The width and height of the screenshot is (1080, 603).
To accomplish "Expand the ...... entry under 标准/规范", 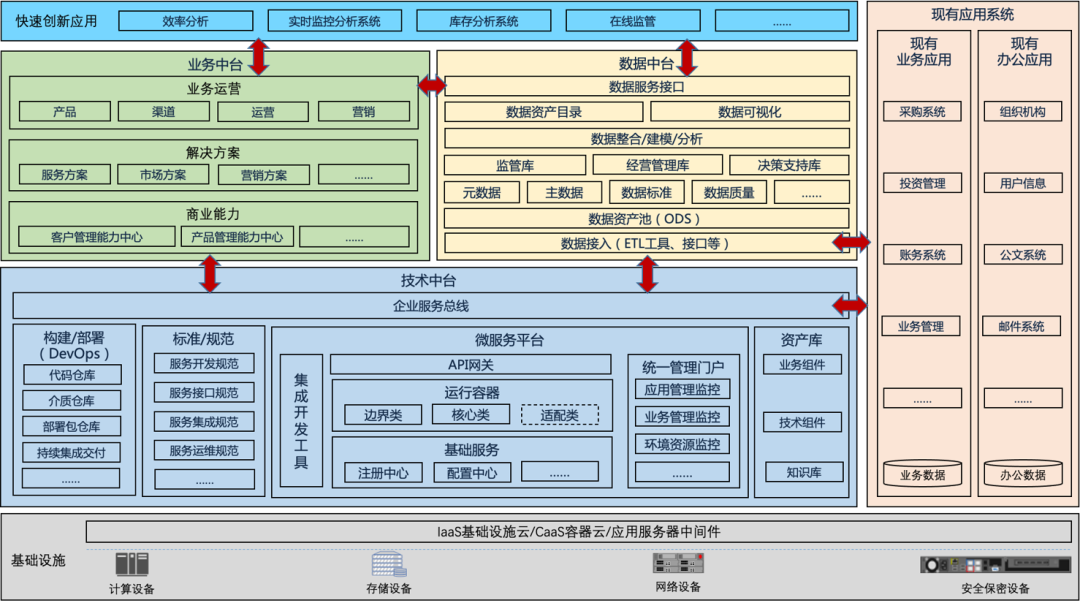I will [205, 481].
